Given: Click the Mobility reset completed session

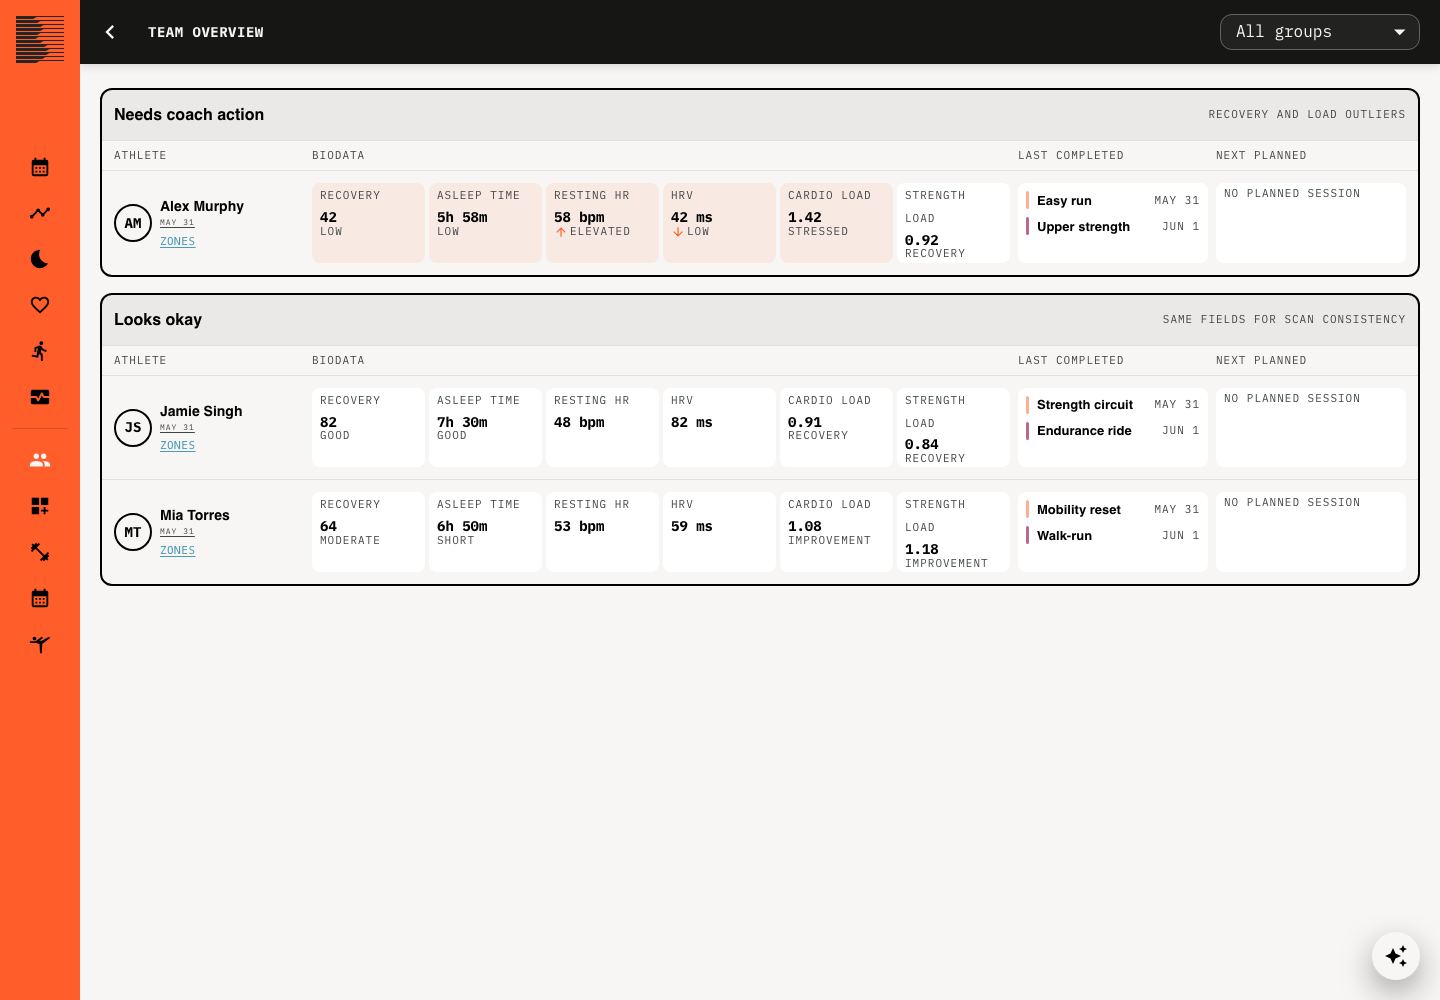Looking at the screenshot, I should click(x=1113, y=509).
